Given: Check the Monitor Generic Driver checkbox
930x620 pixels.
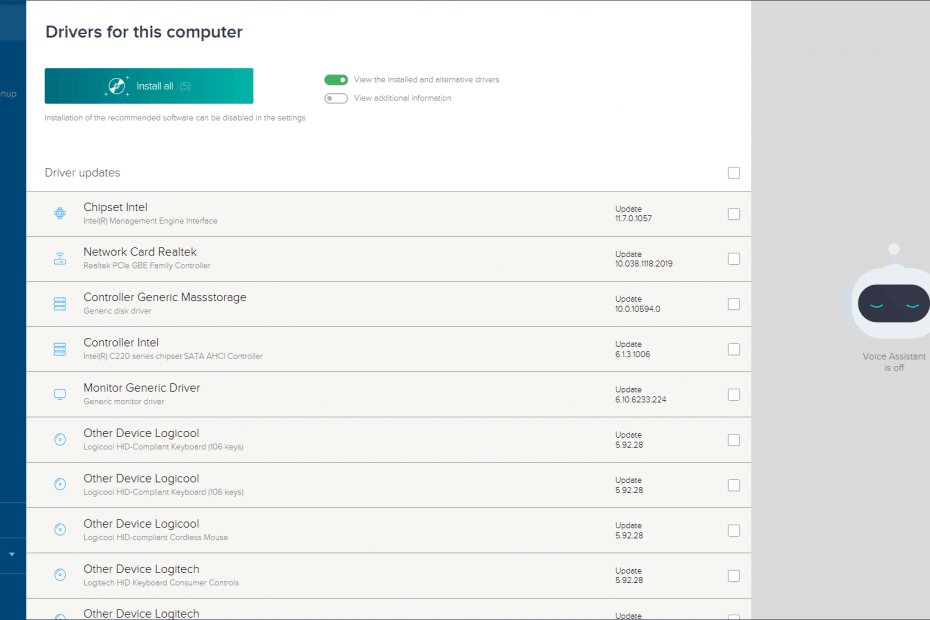Looking at the screenshot, I should (x=734, y=395).
